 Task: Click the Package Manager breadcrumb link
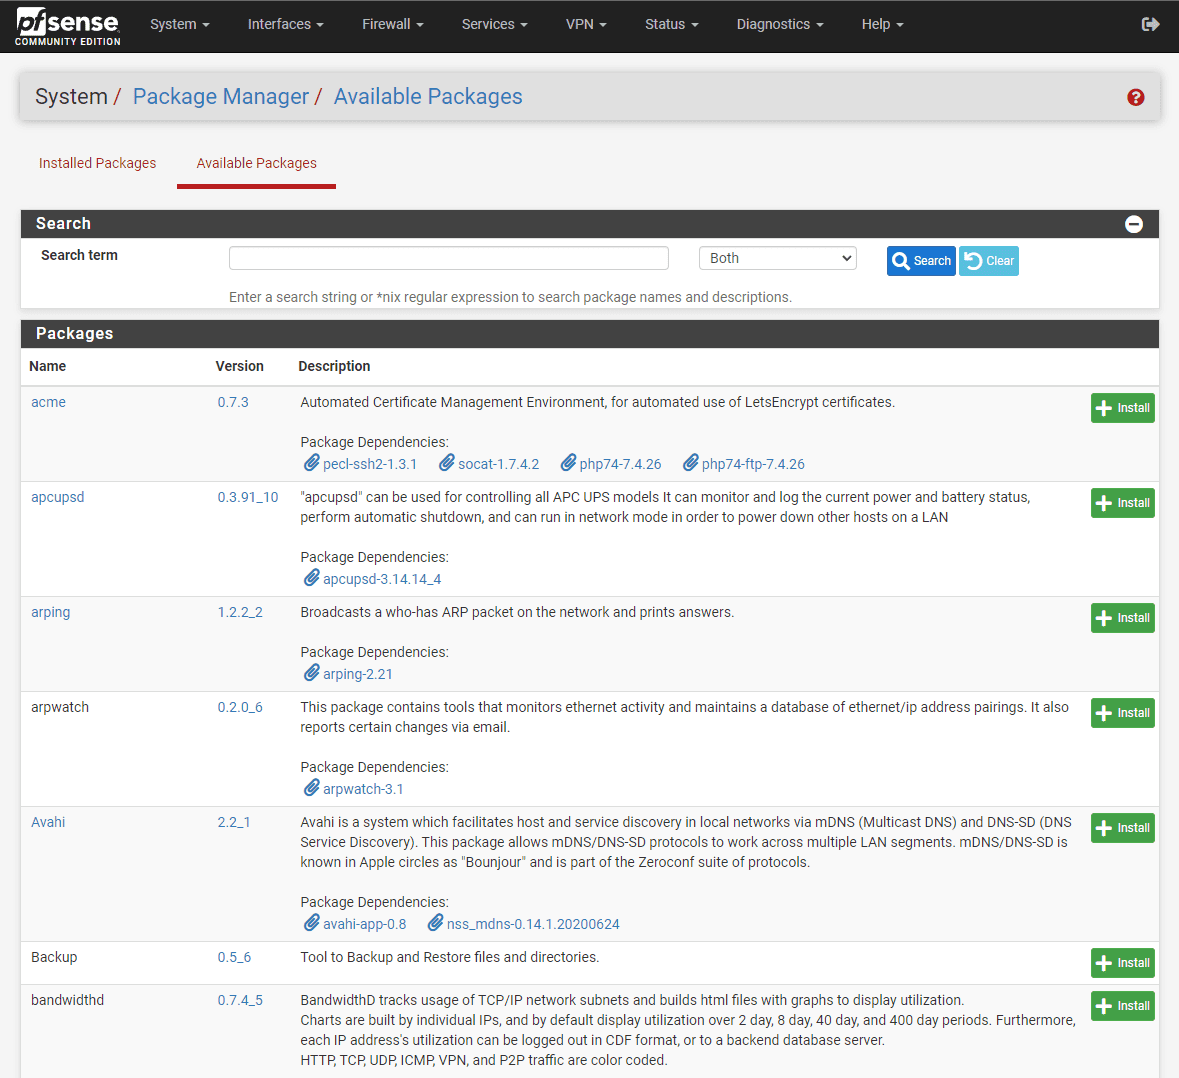coord(221,96)
